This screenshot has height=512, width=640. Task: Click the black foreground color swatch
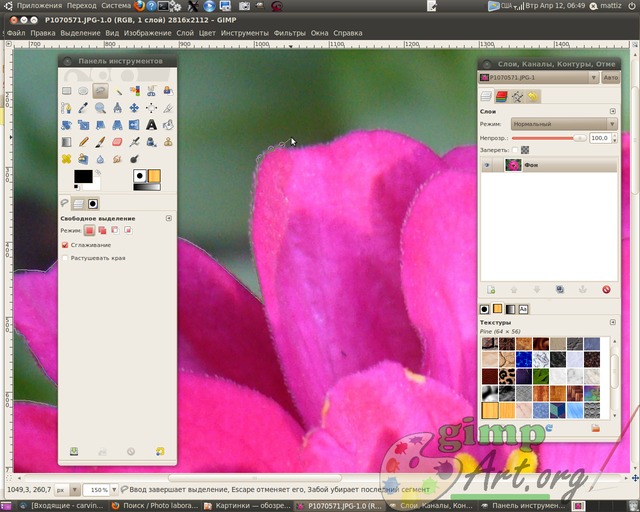(83, 176)
